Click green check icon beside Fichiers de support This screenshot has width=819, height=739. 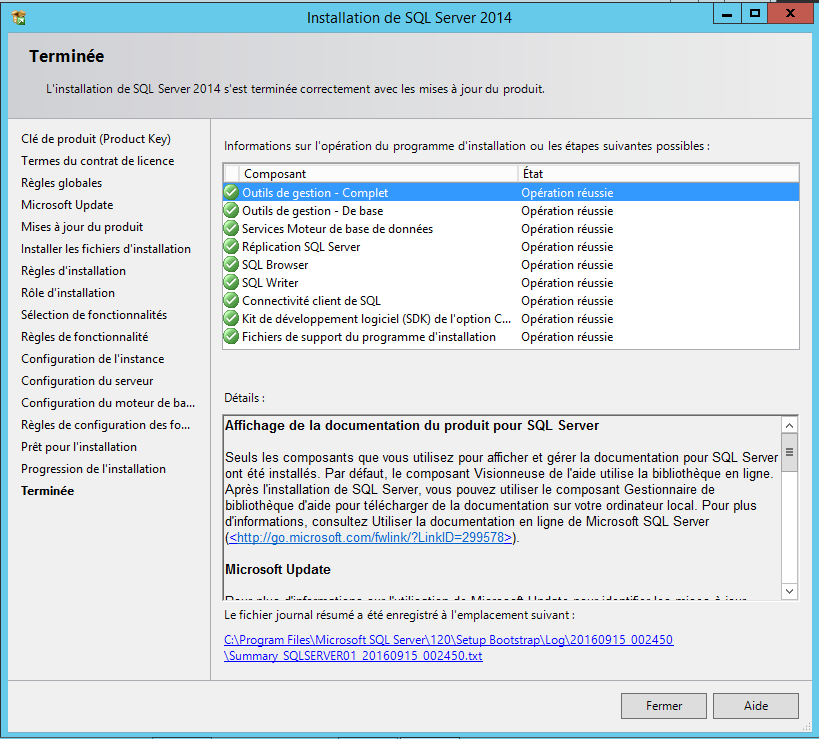tap(231, 337)
